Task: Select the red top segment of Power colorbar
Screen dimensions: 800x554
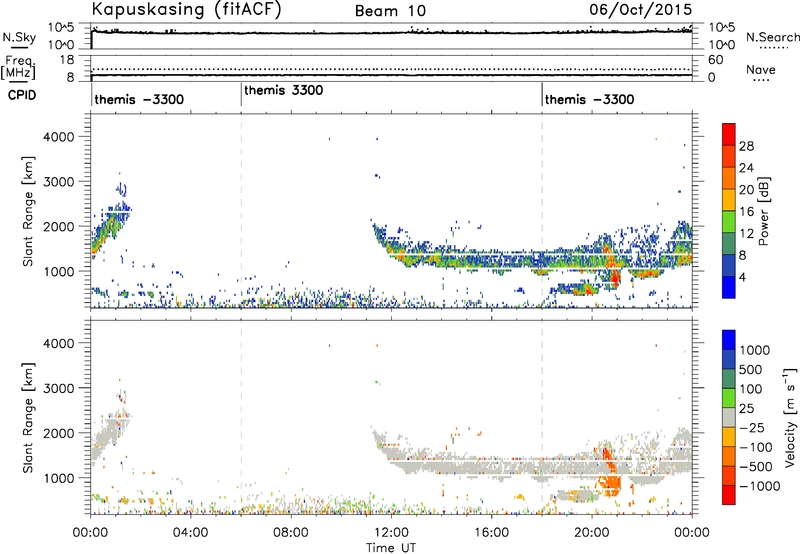Action: point(729,135)
